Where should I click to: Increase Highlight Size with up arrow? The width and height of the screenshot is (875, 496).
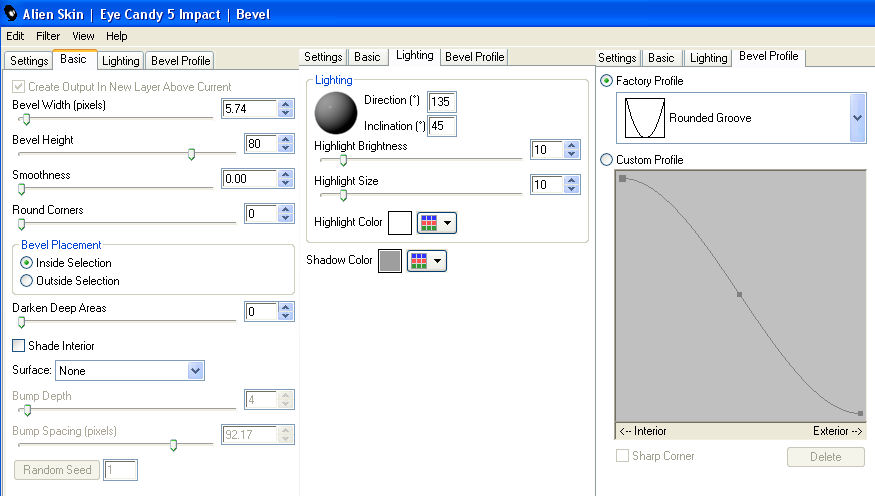click(571, 180)
